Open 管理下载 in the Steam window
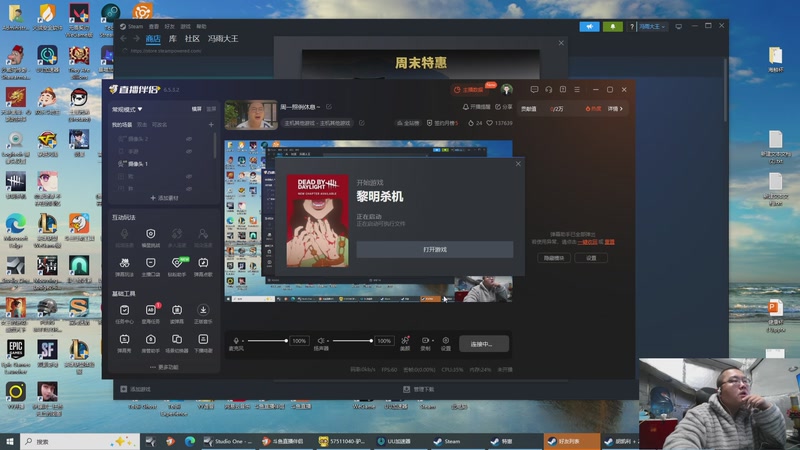The image size is (800, 450). pyautogui.click(x=419, y=389)
